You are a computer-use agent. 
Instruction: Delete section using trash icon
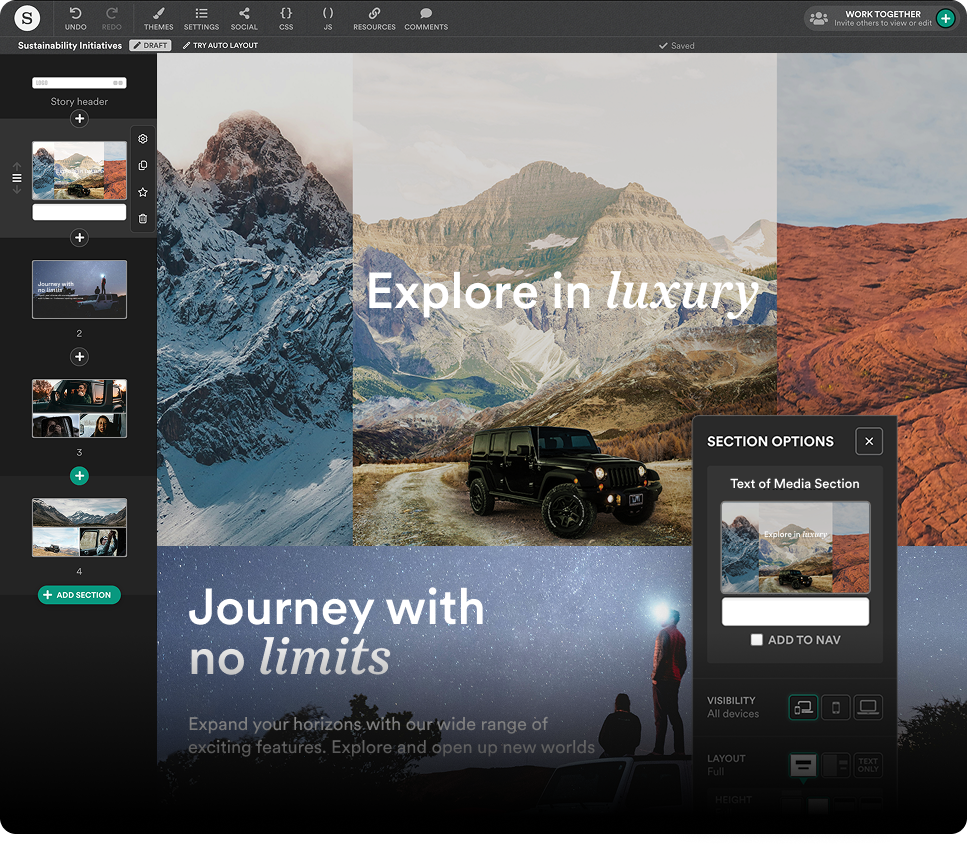[x=143, y=218]
